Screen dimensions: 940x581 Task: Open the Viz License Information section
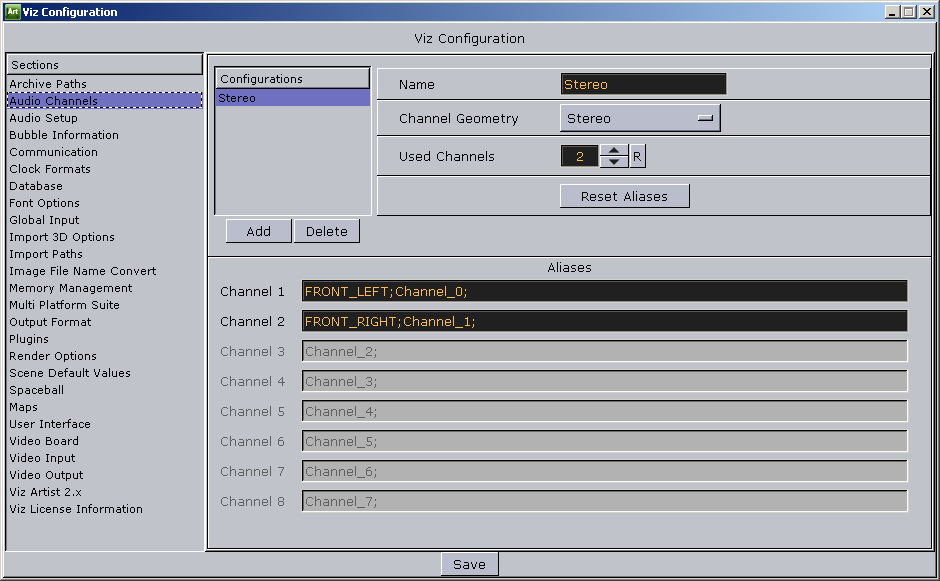(75, 508)
